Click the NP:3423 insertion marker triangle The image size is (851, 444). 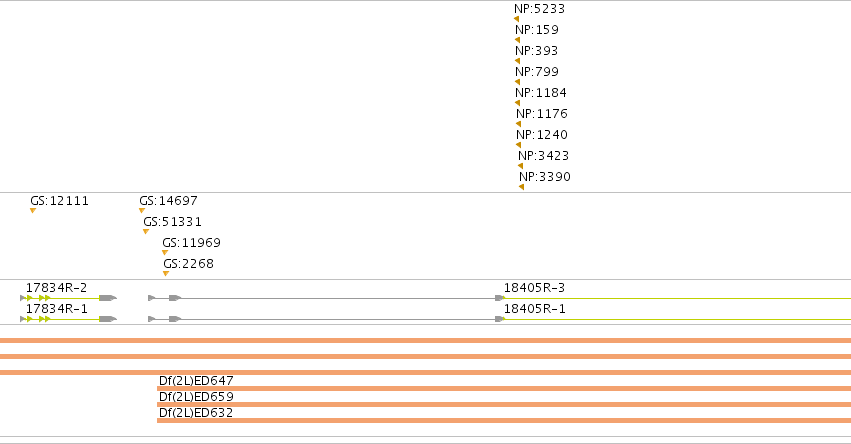[x=521, y=166]
